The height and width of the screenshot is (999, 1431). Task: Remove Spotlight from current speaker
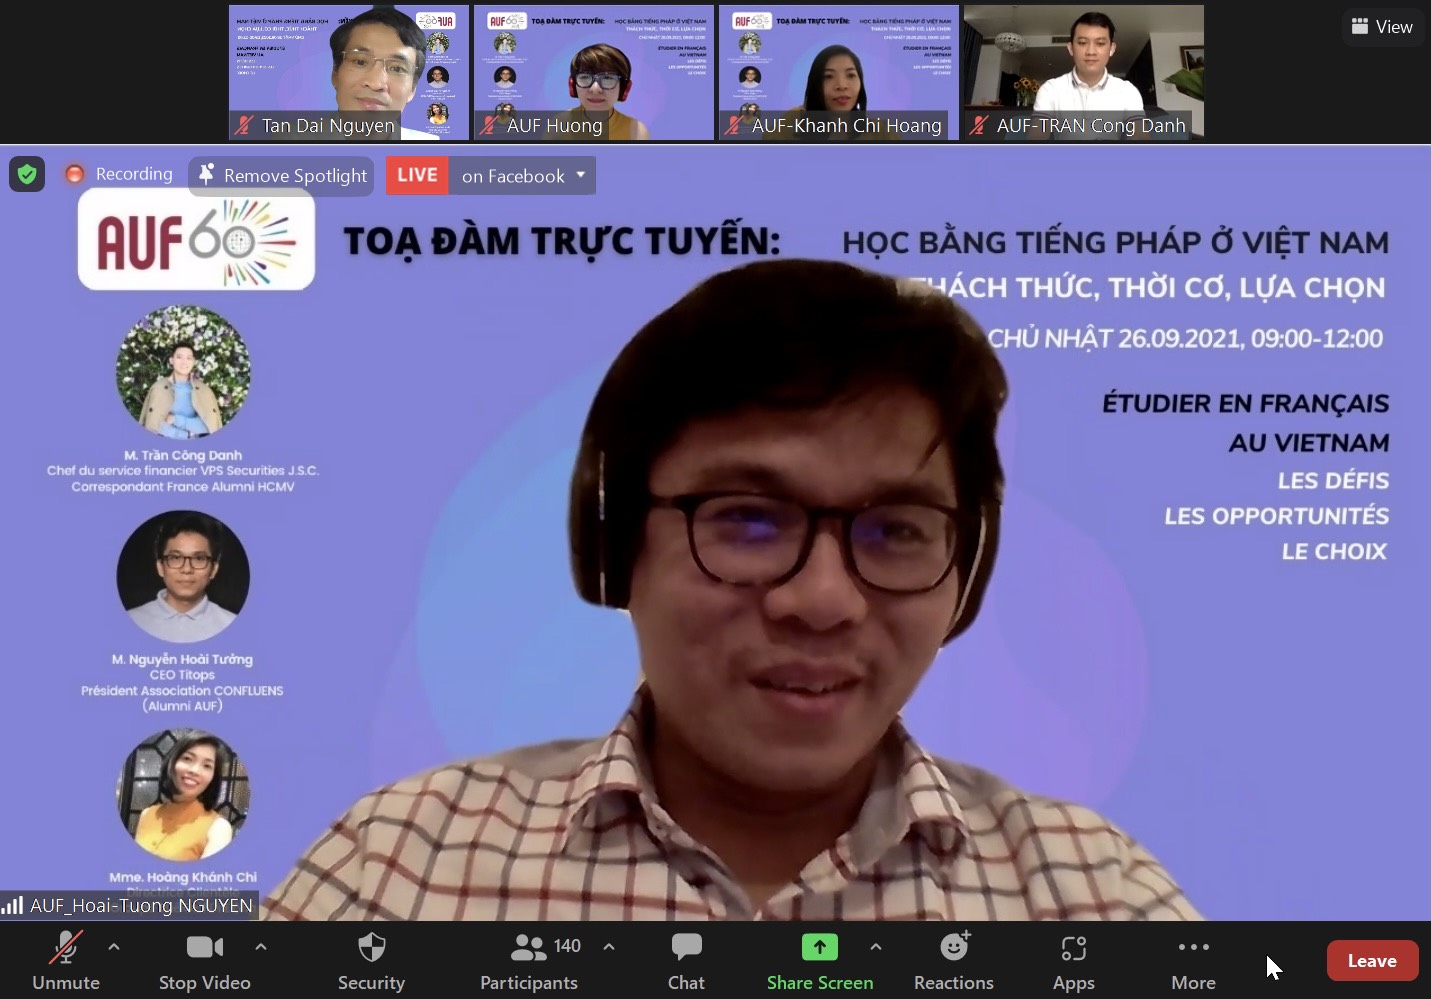(282, 176)
